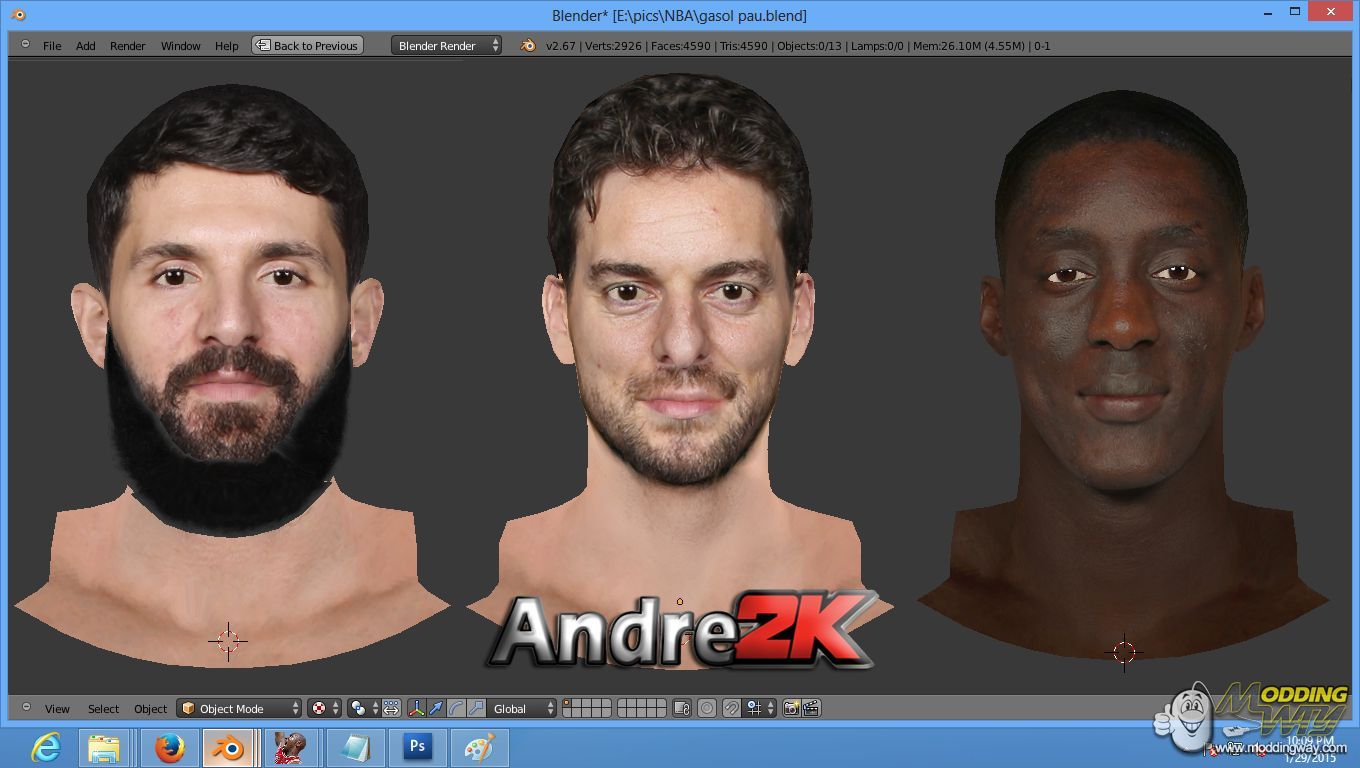Select the rotate manipulator arc icon
Image resolution: width=1360 pixels, height=768 pixels.
[x=456, y=708]
